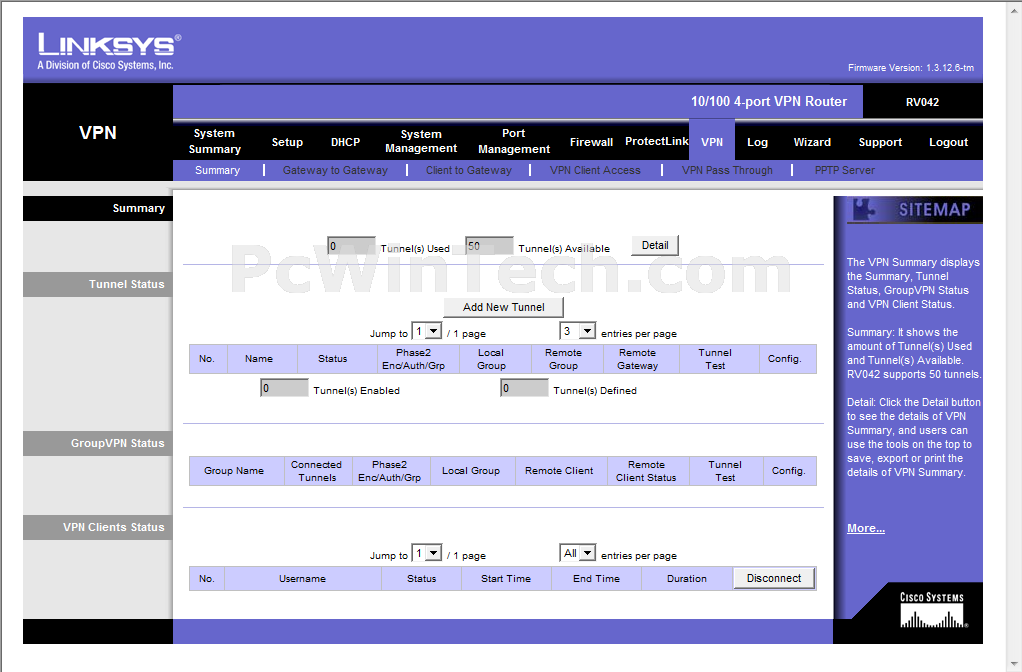Switch to the Firewall tab
This screenshot has height=672, width=1022.
point(591,142)
